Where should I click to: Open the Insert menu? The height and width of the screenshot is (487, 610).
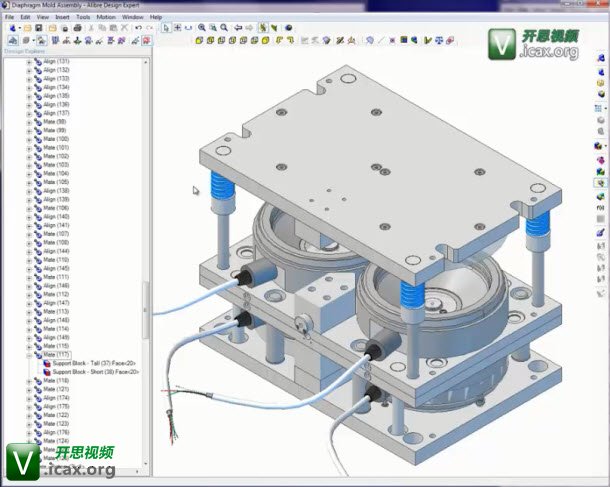[x=62, y=17]
